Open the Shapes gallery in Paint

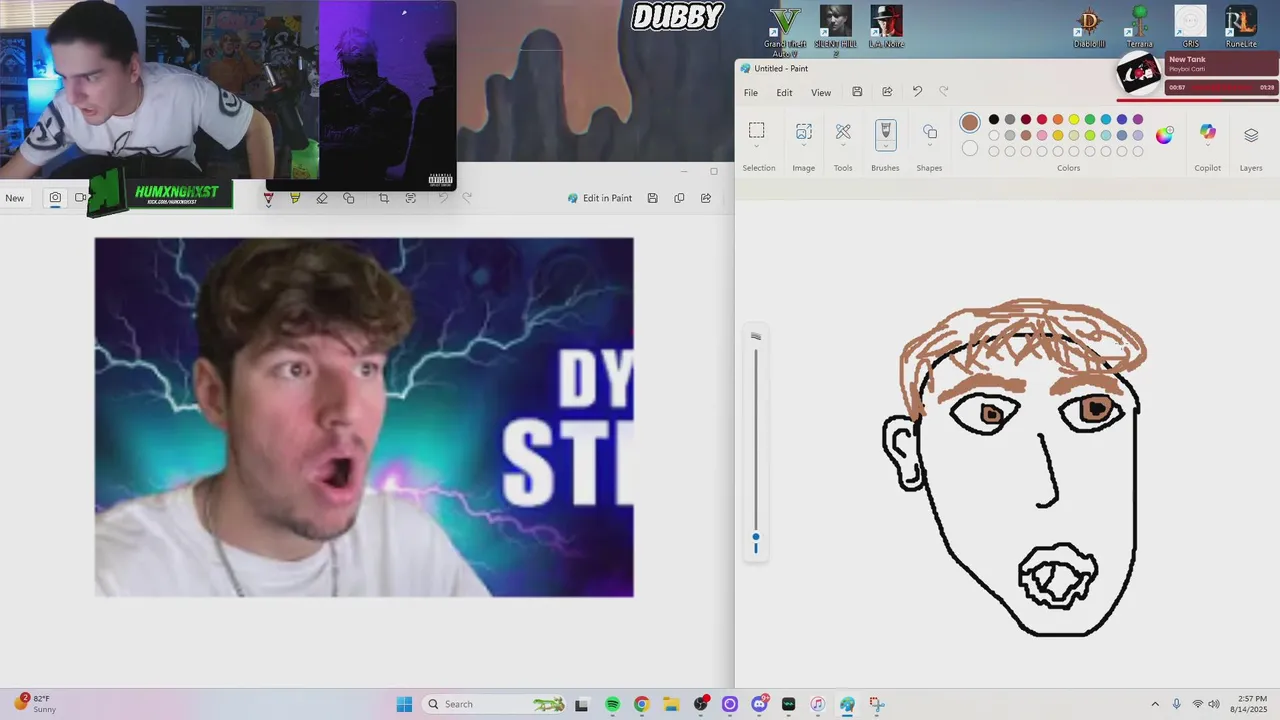[x=929, y=132]
